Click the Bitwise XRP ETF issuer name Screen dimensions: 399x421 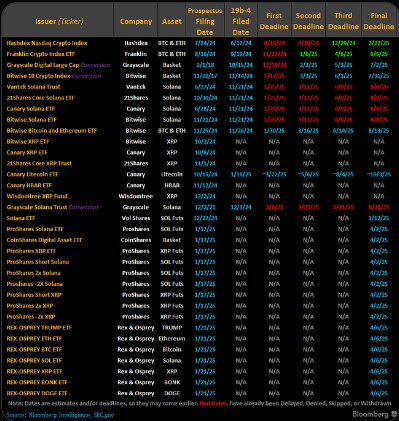click(28, 142)
